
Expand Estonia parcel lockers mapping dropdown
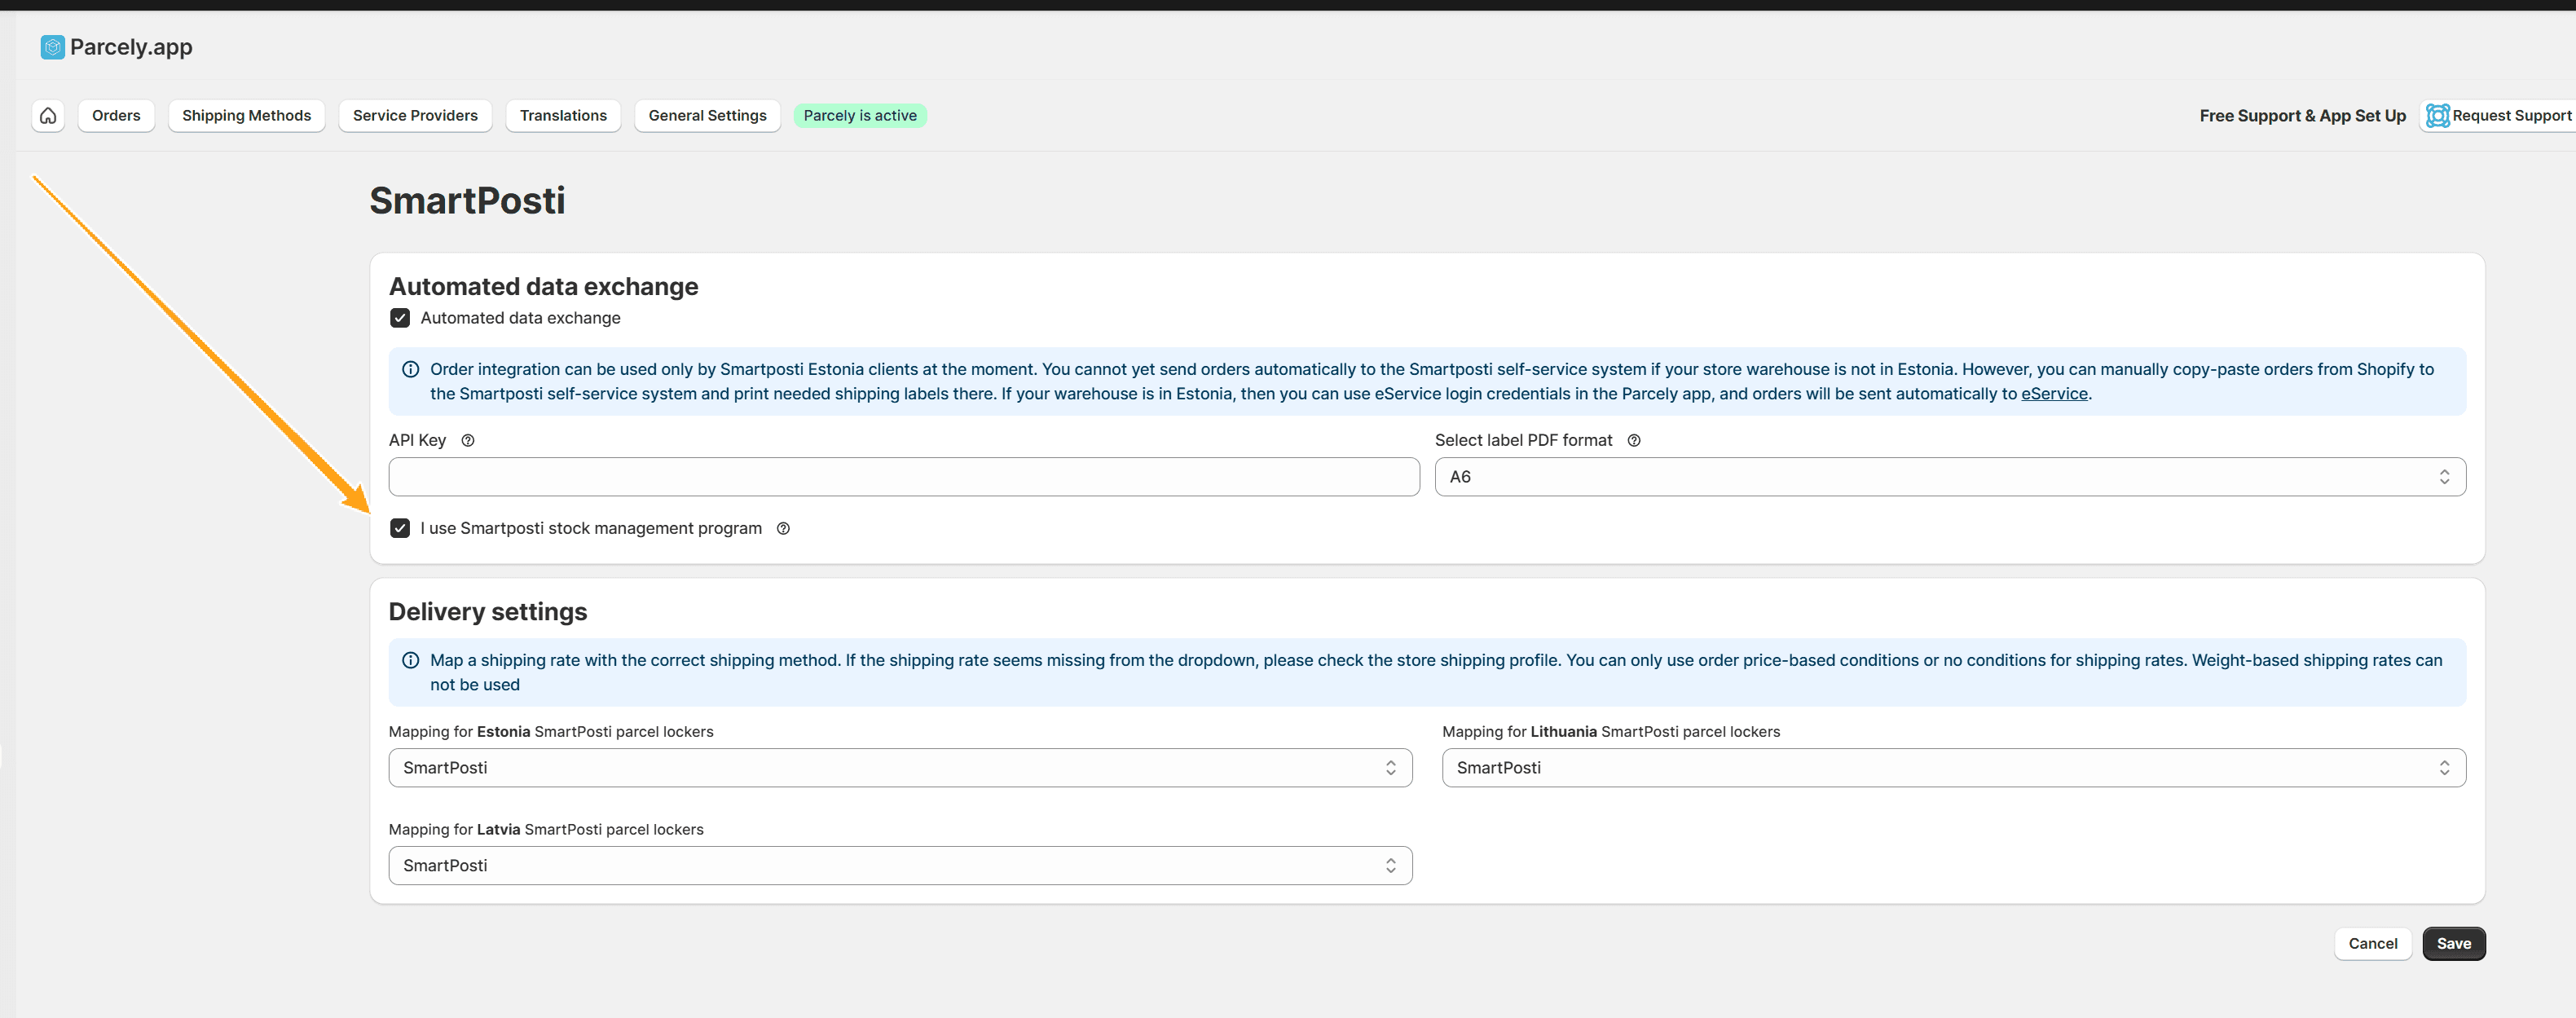(899, 768)
